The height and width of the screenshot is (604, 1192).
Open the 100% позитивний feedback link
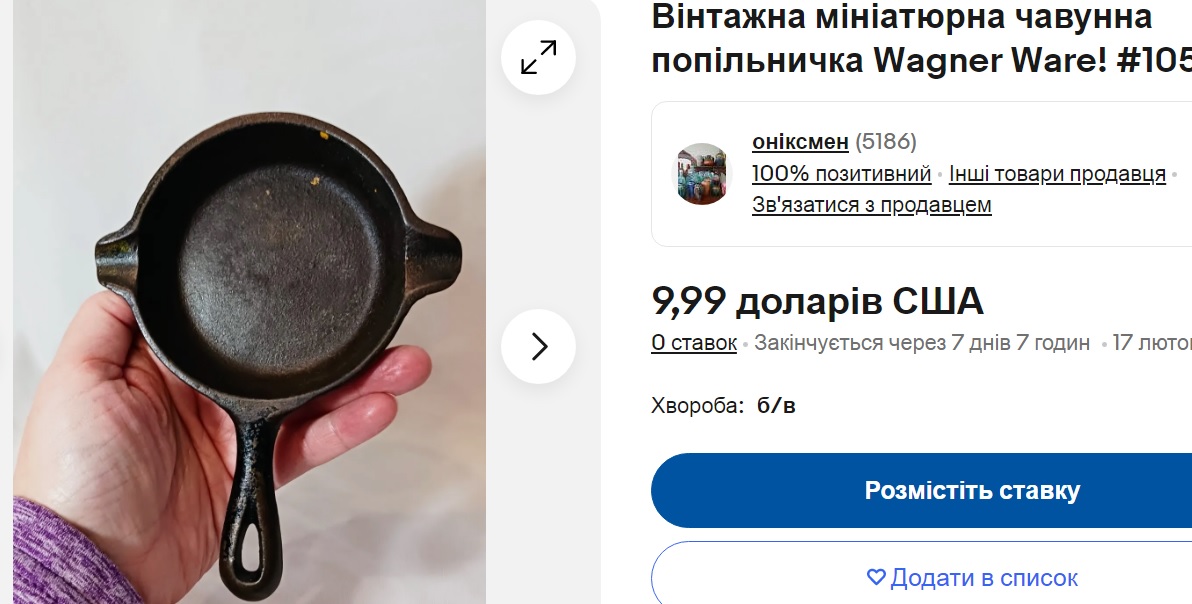(842, 174)
